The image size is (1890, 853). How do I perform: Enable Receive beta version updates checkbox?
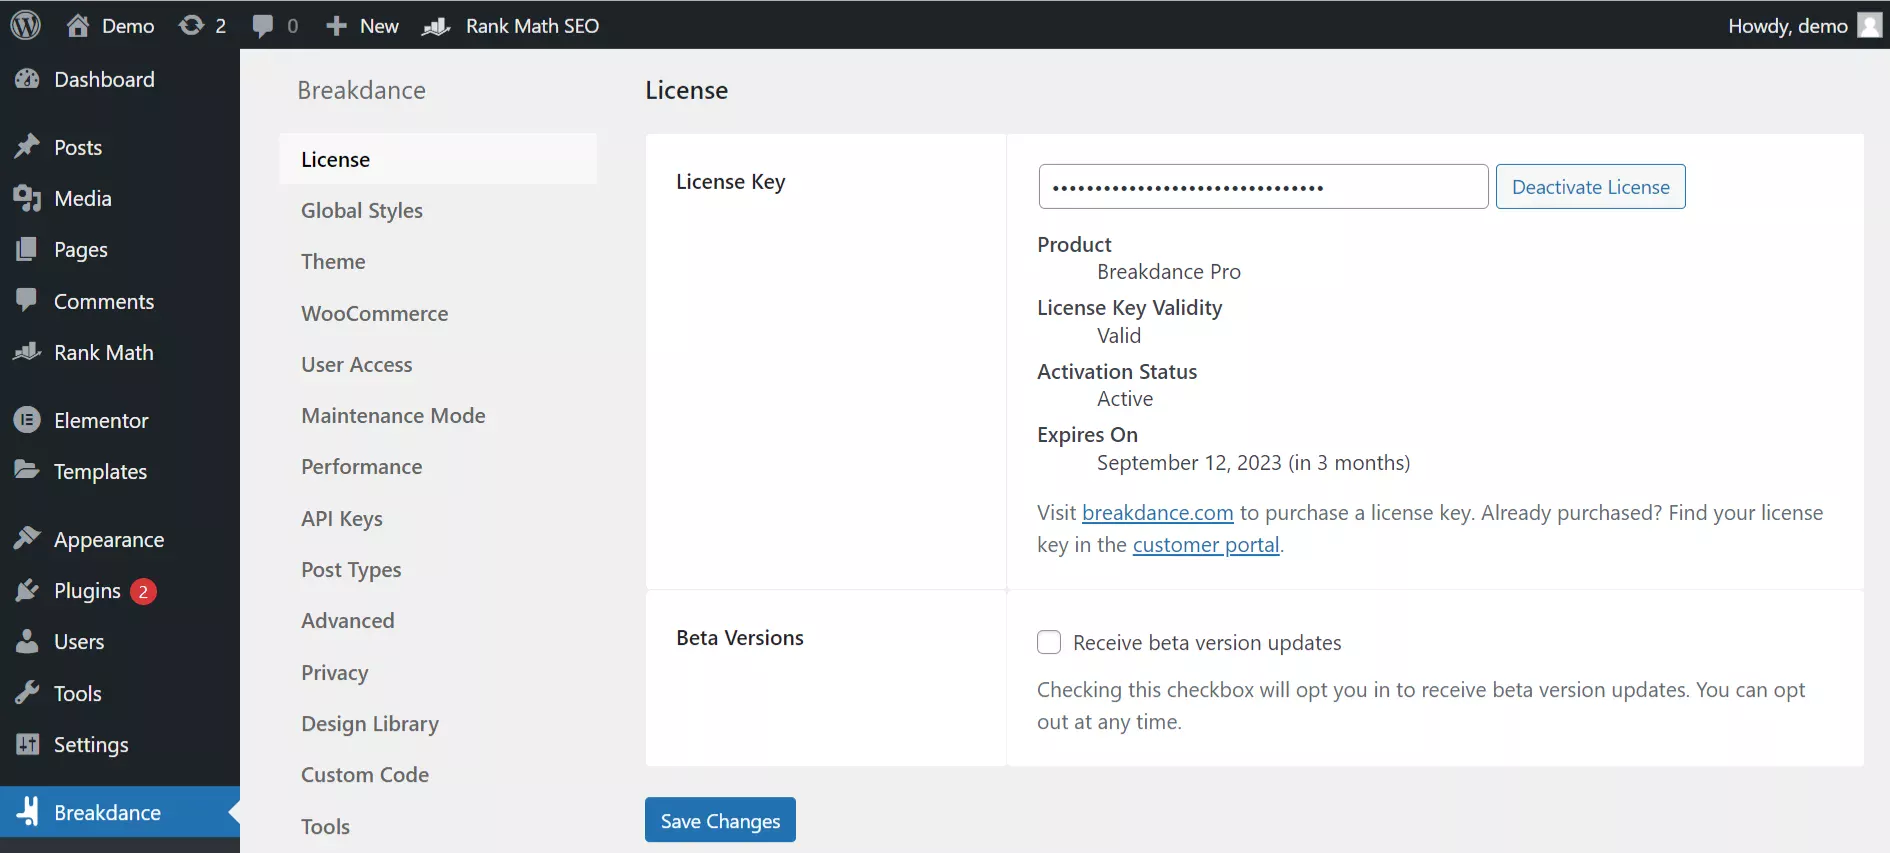point(1049,642)
